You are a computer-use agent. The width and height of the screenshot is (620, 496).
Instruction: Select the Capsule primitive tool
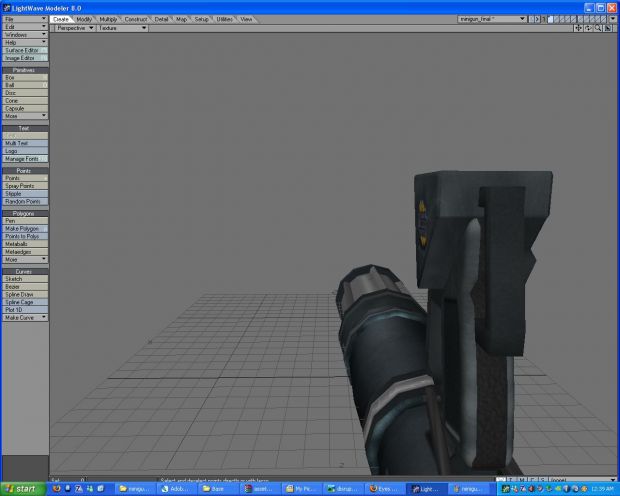pos(25,108)
